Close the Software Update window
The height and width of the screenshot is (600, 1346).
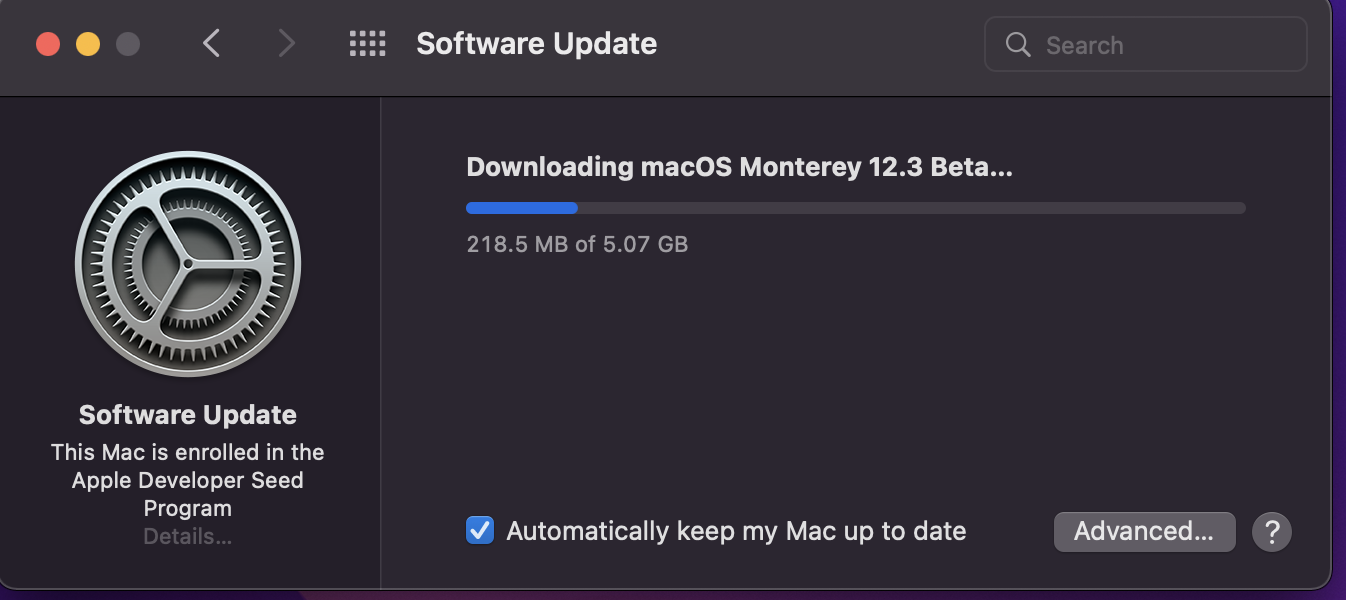tap(48, 44)
